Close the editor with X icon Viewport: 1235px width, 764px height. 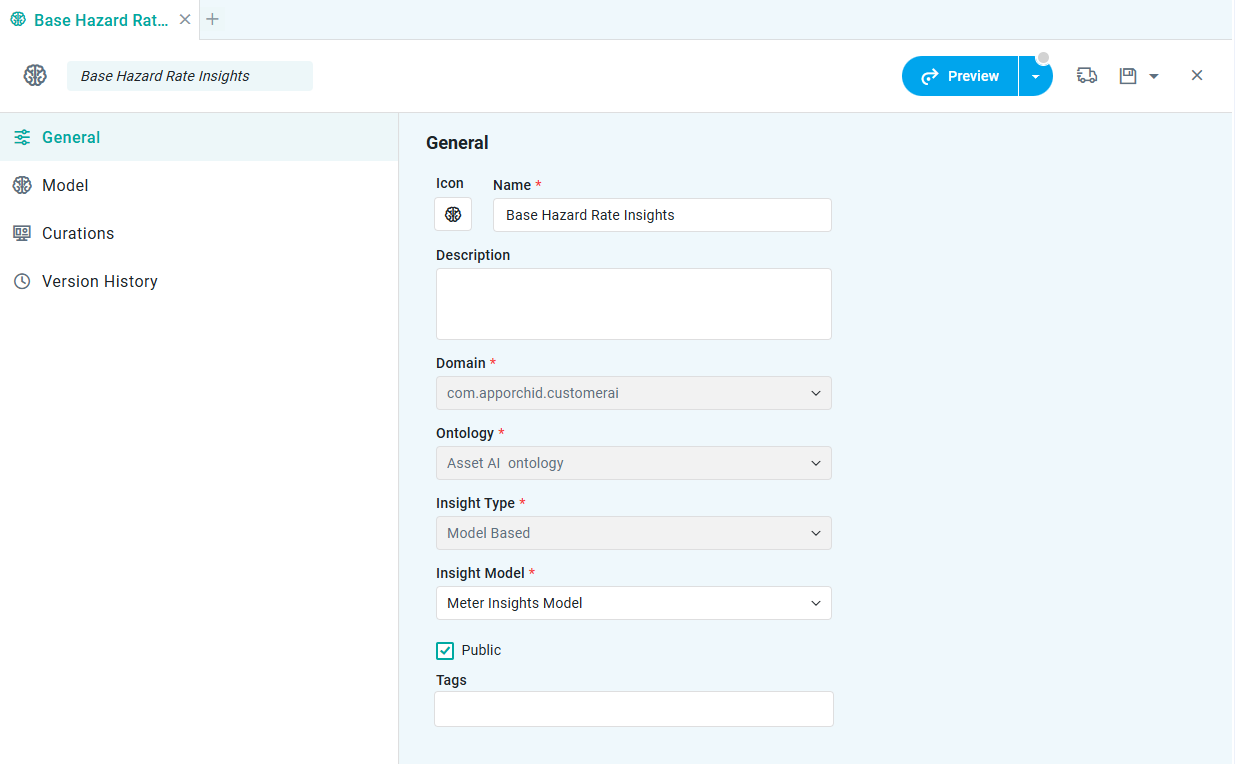point(1196,76)
